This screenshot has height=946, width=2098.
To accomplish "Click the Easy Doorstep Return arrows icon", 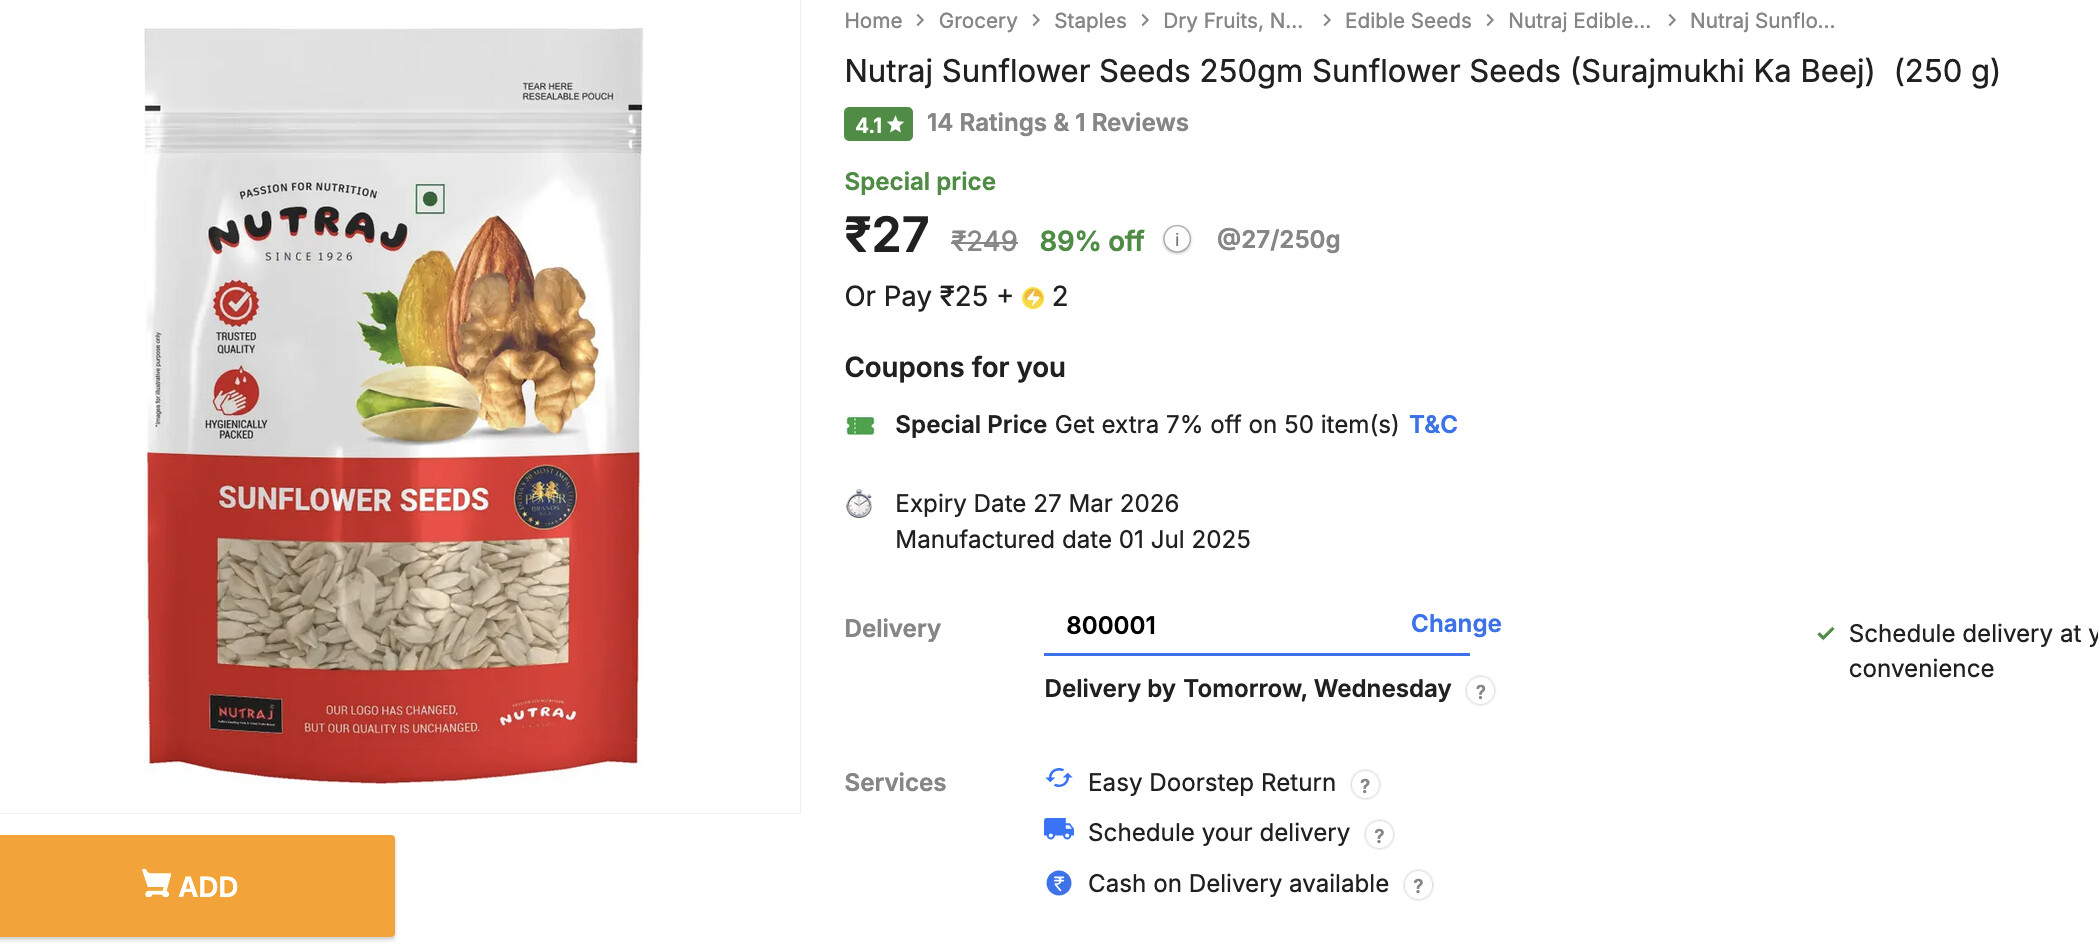I will point(1058,779).
